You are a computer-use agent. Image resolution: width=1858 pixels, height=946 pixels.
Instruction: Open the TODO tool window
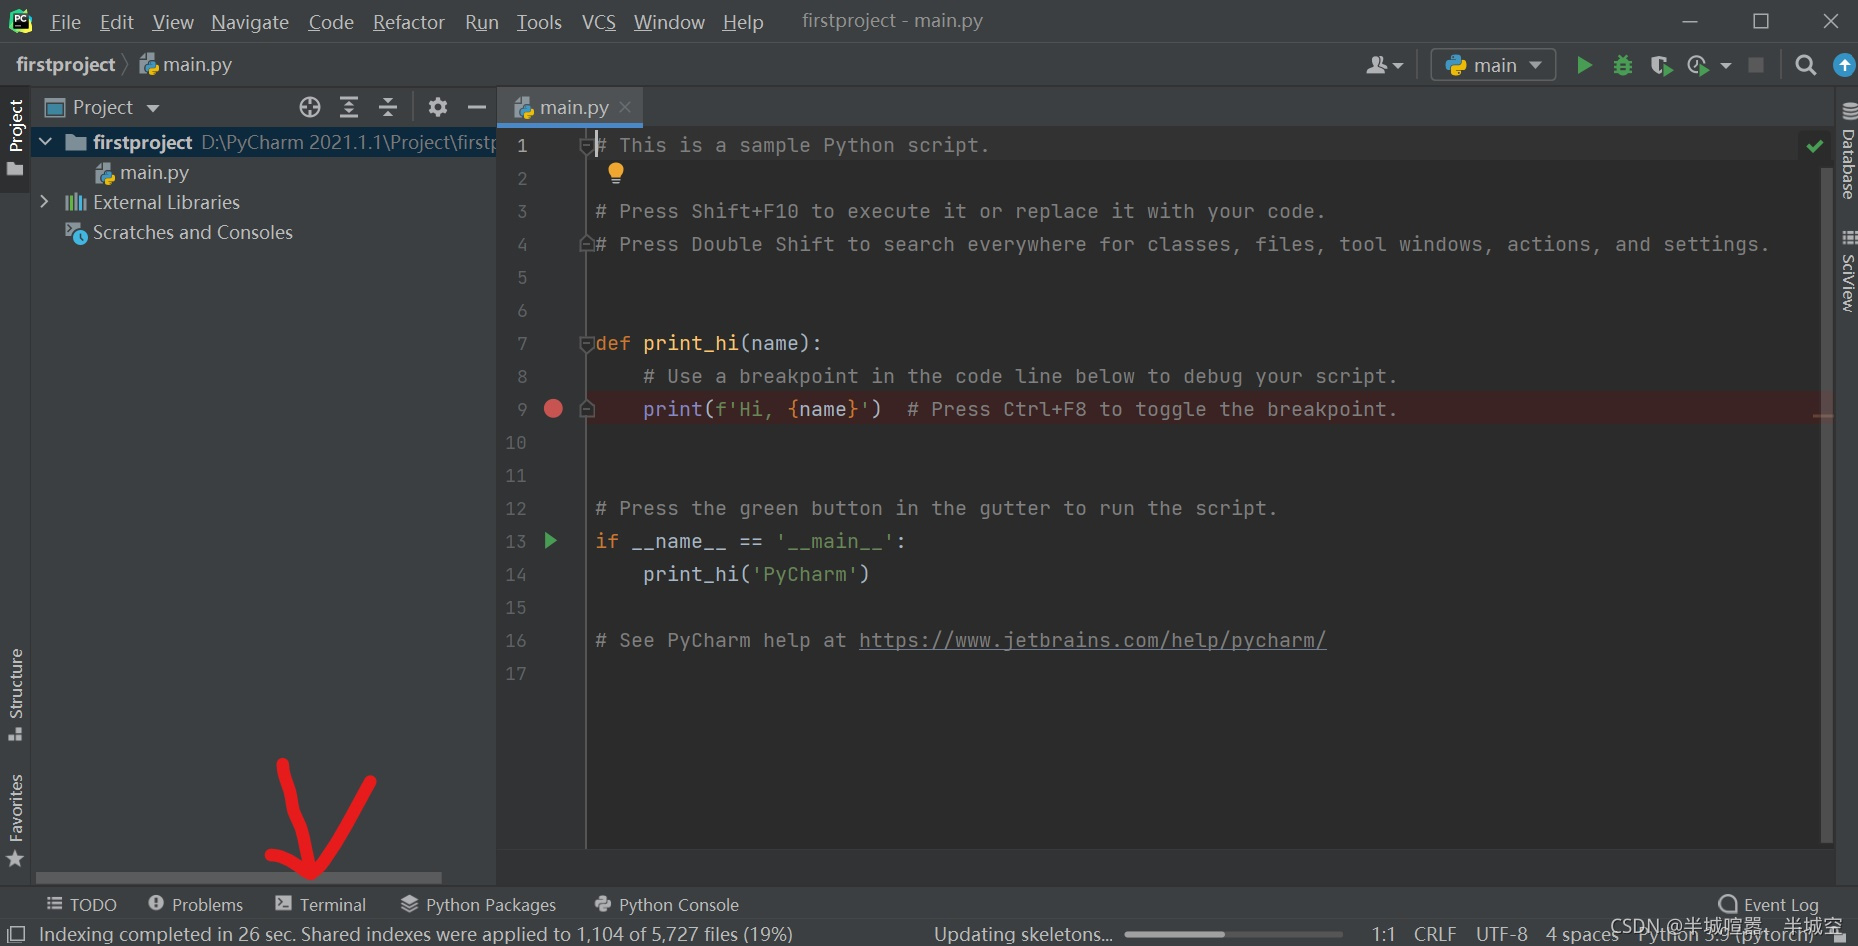[82, 904]
